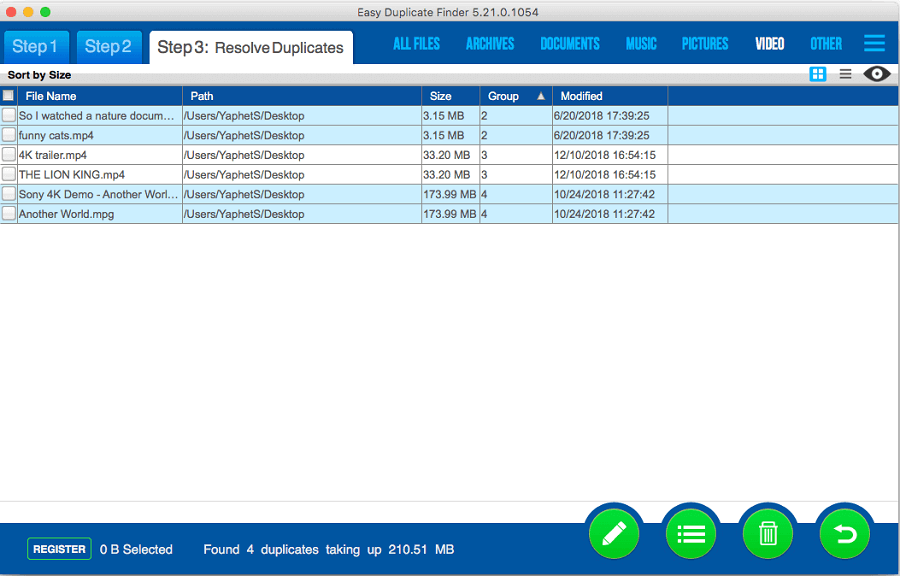The image size is (900, 576).
Task: Toggle the eye preview icon
Action: point(877,74)
